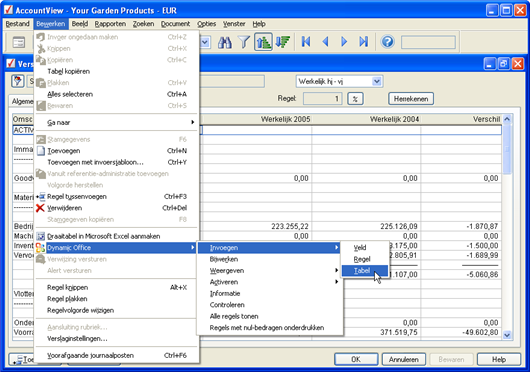Select Regelvolgorde wijzigen menu entry
This screenshot has width=530, height=372.
click(117, 310)
